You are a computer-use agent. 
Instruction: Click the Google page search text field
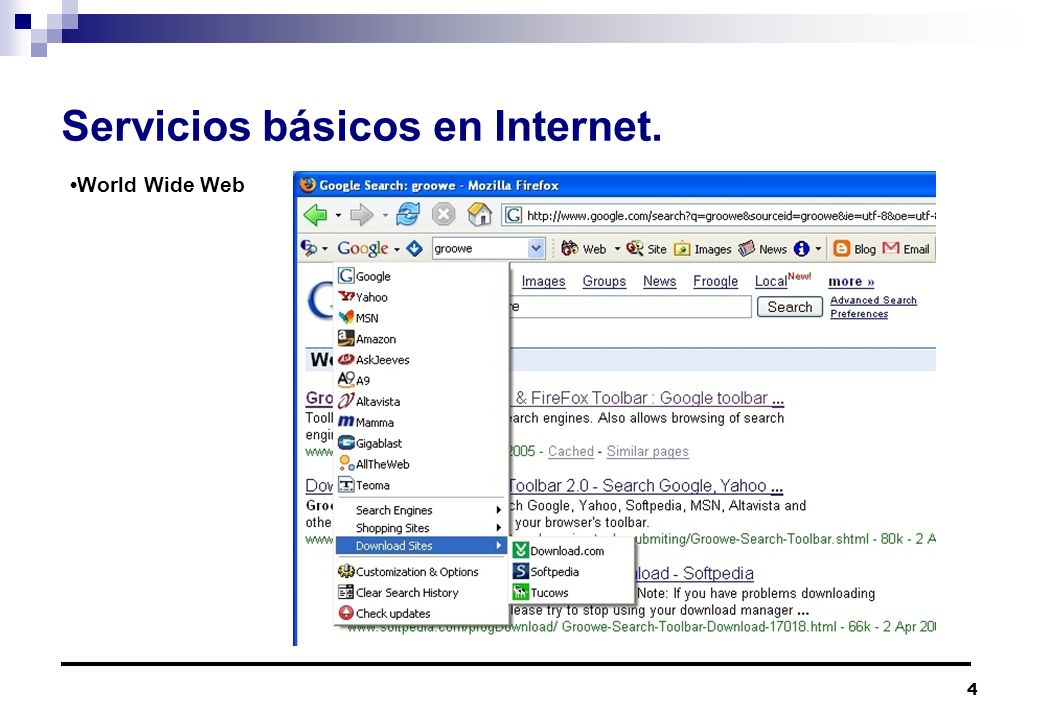coord(630,307)
